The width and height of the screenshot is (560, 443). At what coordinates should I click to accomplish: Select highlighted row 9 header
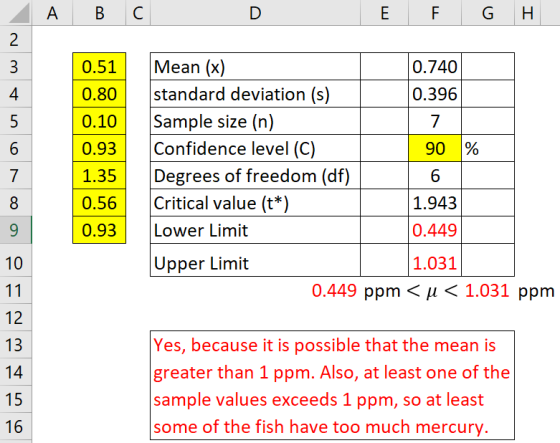(16, 230)
